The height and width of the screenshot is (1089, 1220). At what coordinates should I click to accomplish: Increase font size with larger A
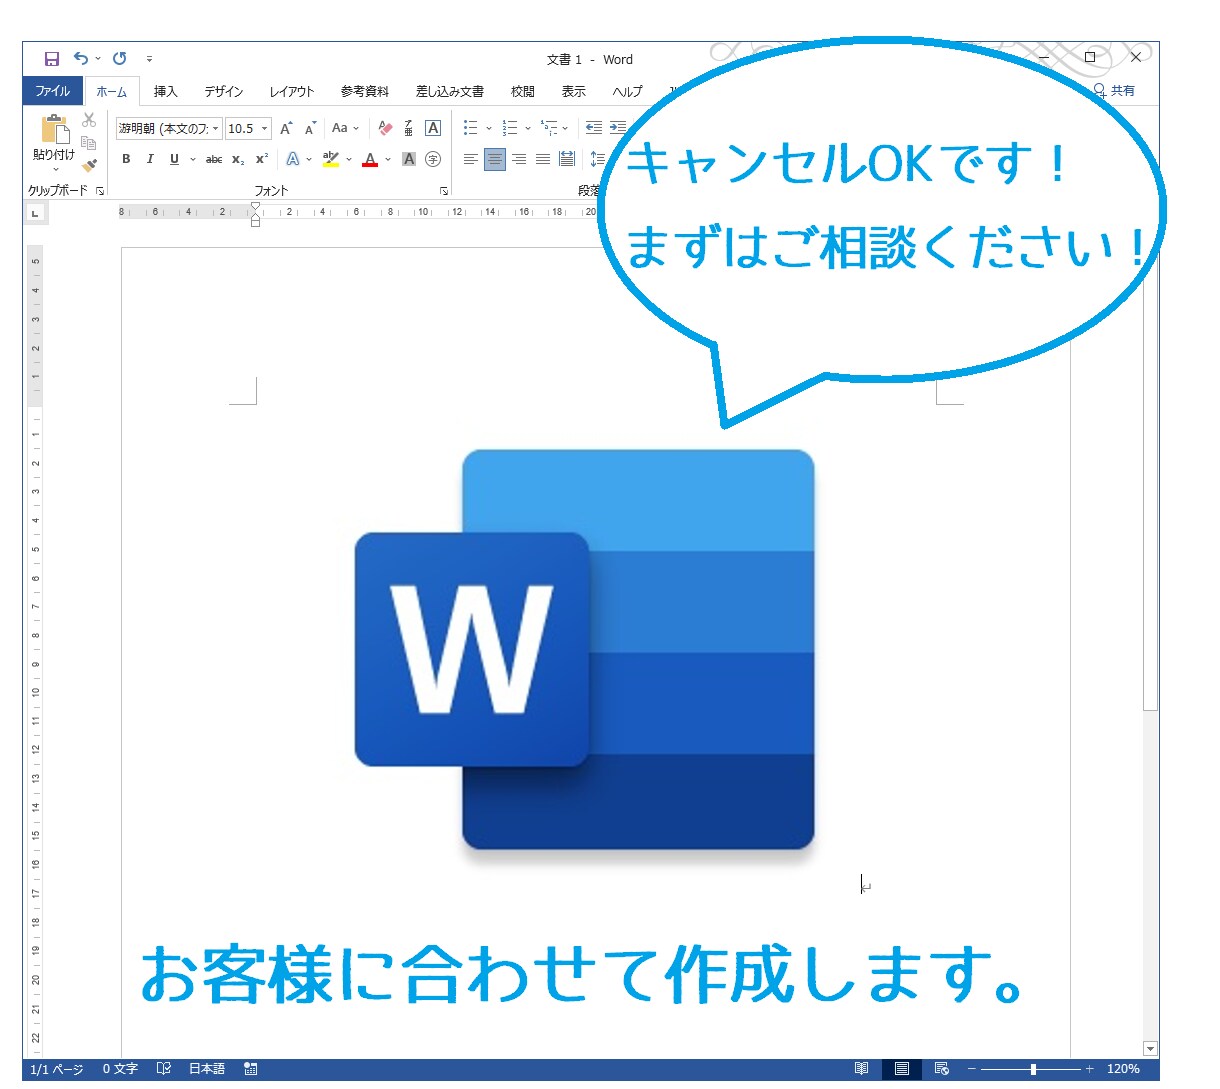point(287,128)
